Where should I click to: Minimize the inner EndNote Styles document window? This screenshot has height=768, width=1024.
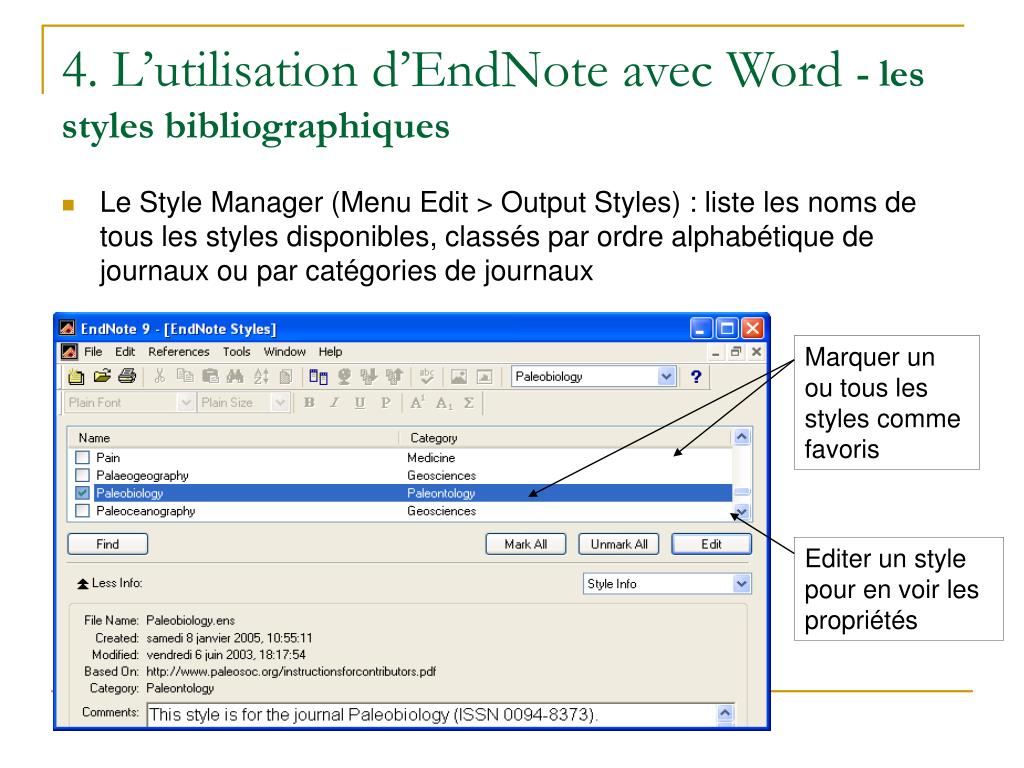point(716,352)
